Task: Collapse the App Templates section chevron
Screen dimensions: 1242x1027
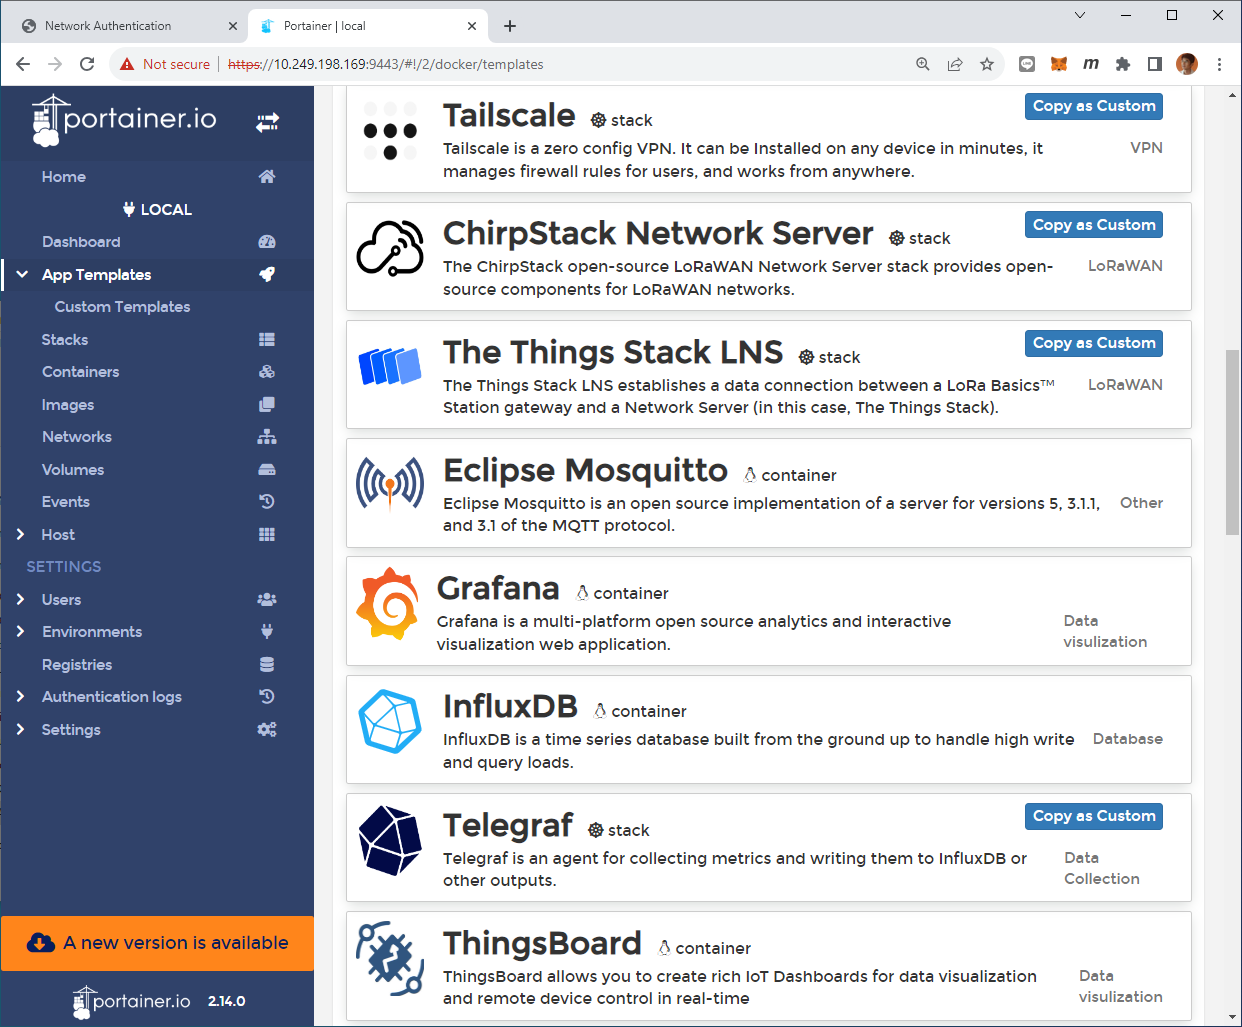Action: [22, 274]
